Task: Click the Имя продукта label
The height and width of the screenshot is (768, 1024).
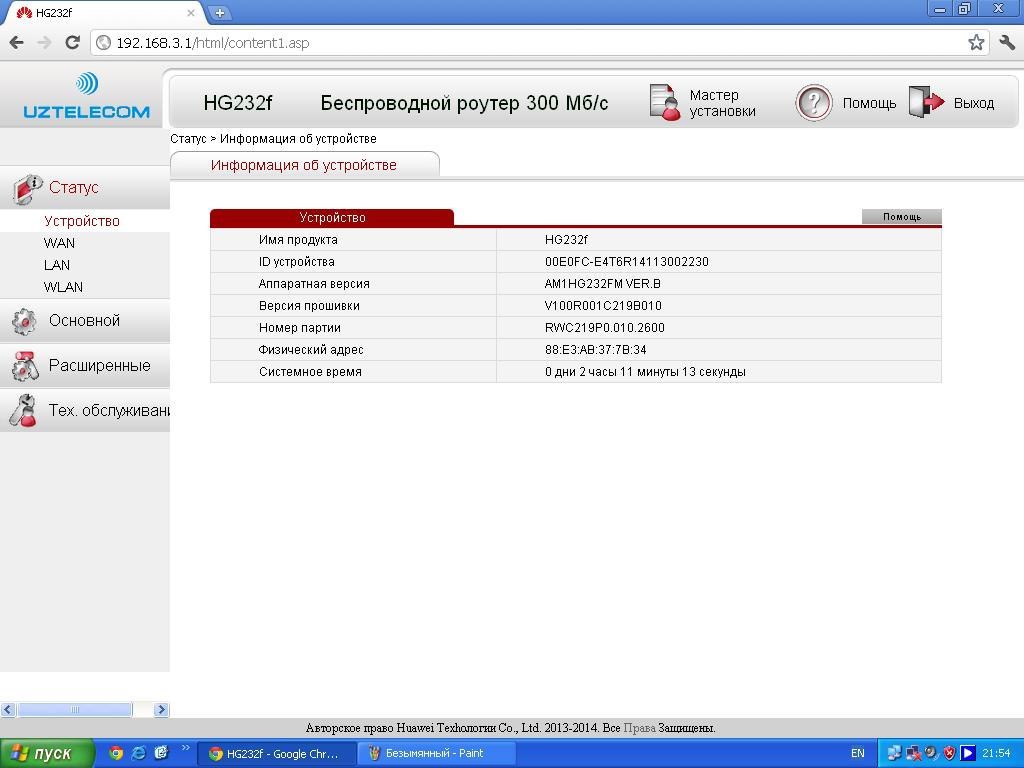Action: [x=298, y=240]
